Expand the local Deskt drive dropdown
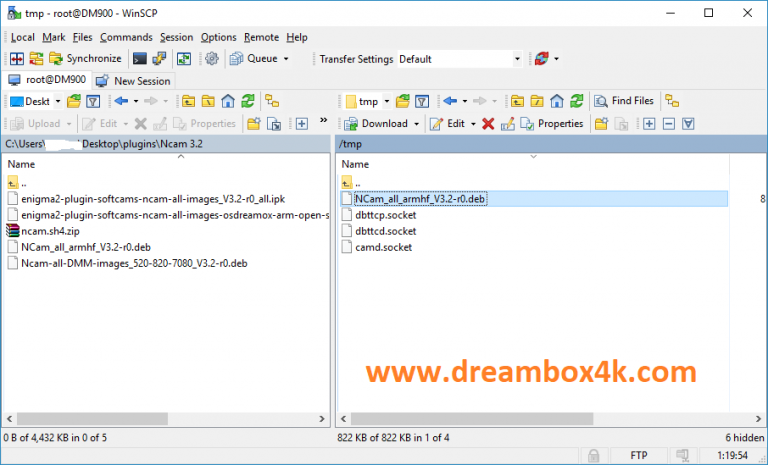 [x=58, y=101]
